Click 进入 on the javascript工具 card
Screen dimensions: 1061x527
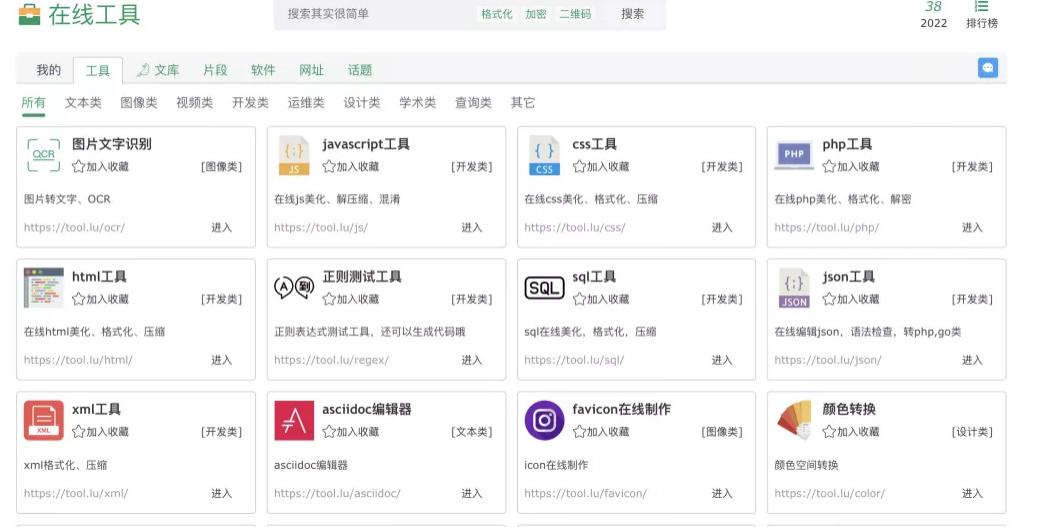click(472, 227)
